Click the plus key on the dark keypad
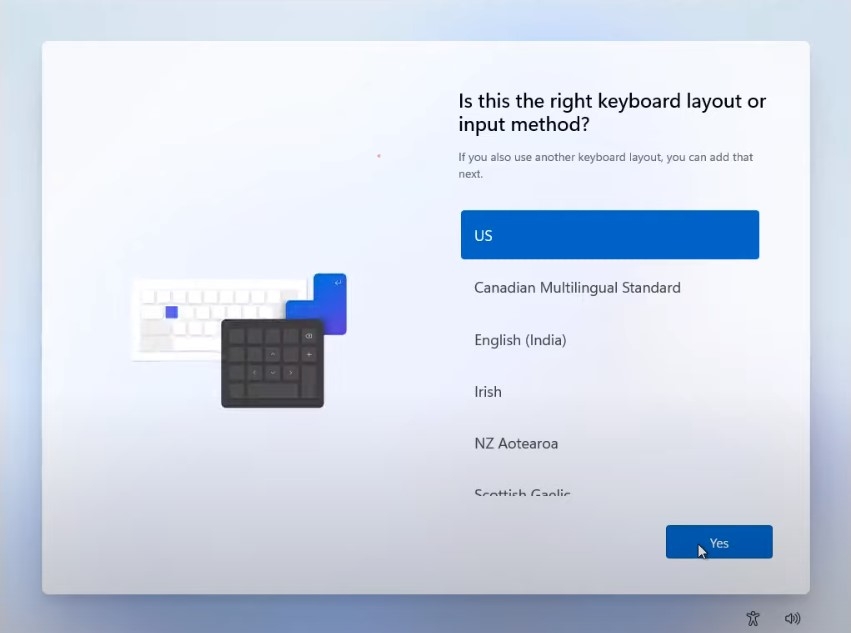The height and width of the screenshot is (633, 851). [309, 354]
